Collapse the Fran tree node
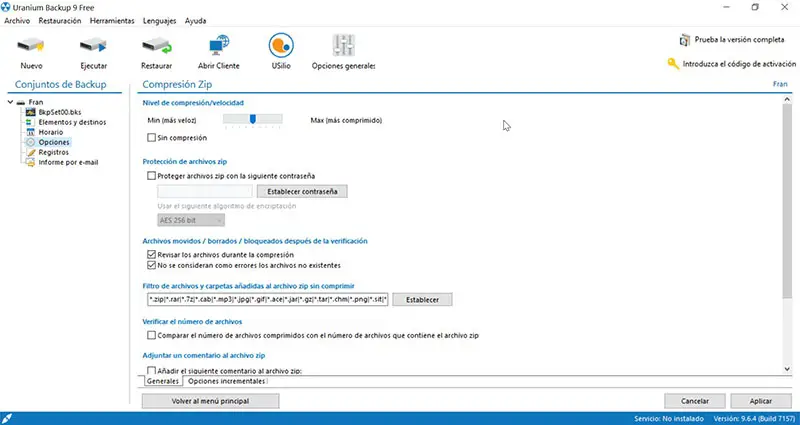The height and width of the screenshot is (425, 800). click(10, 103)
